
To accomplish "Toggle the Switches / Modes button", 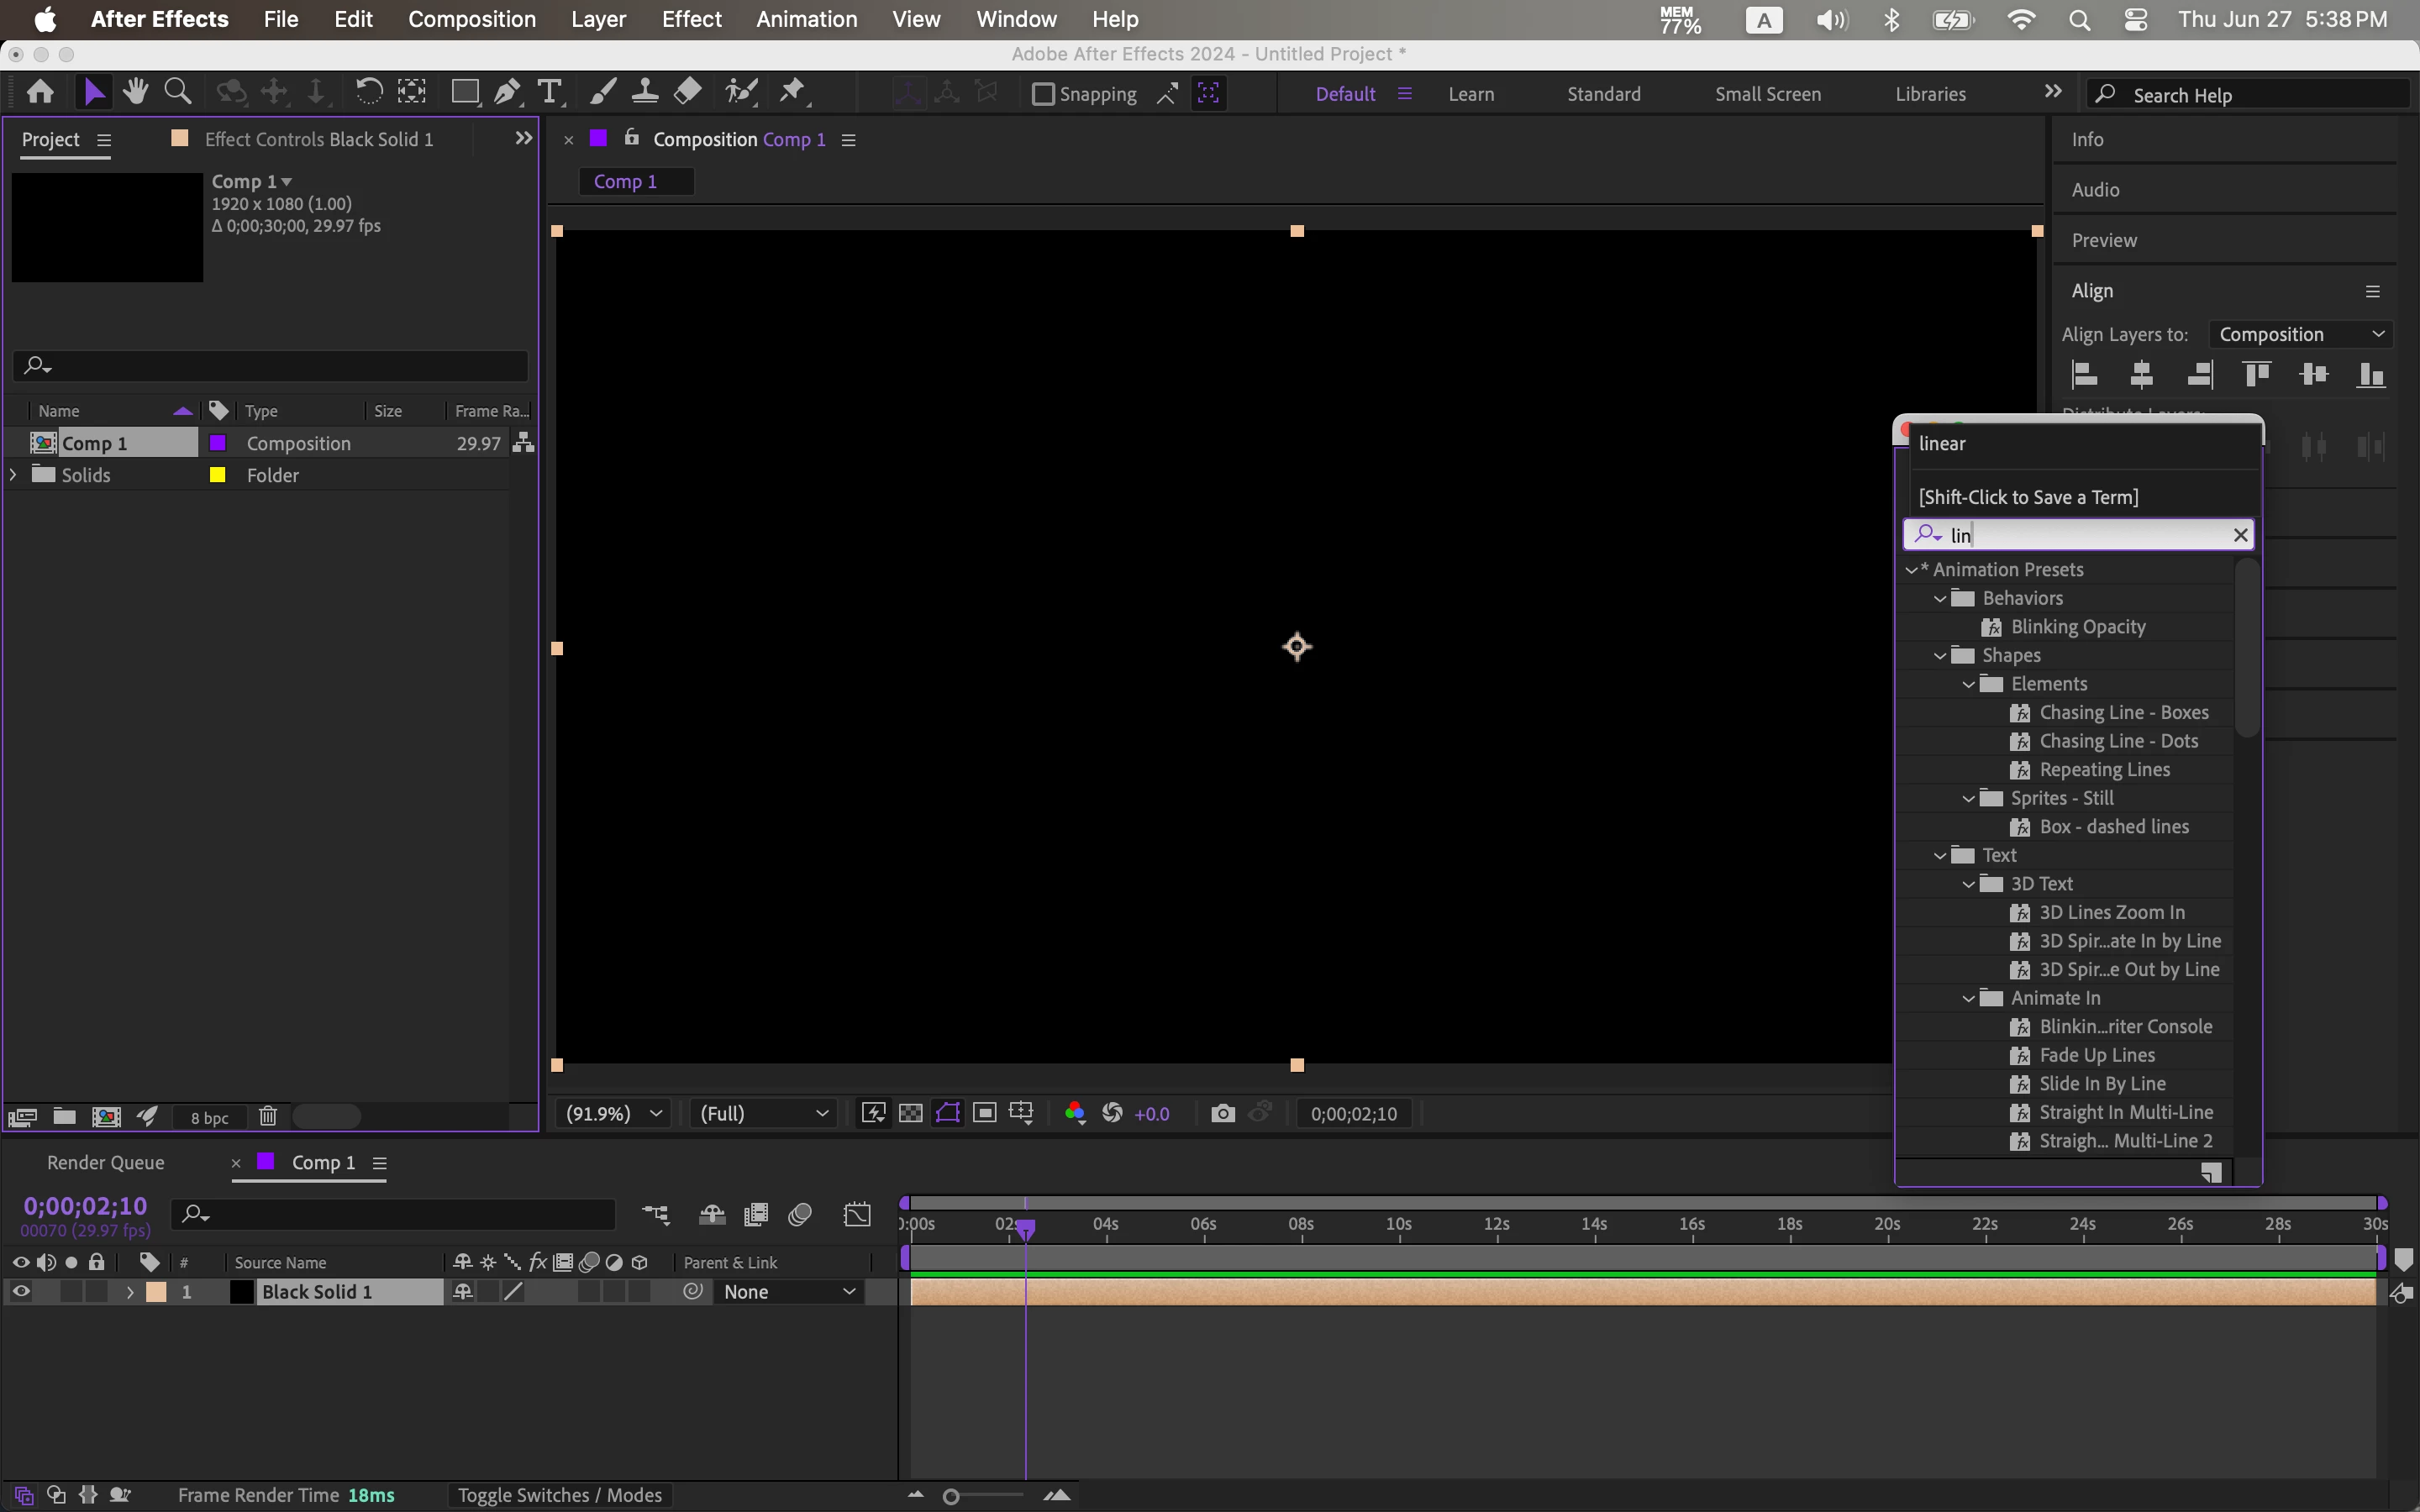I will pyautogui.click(x=559, y=1494).
